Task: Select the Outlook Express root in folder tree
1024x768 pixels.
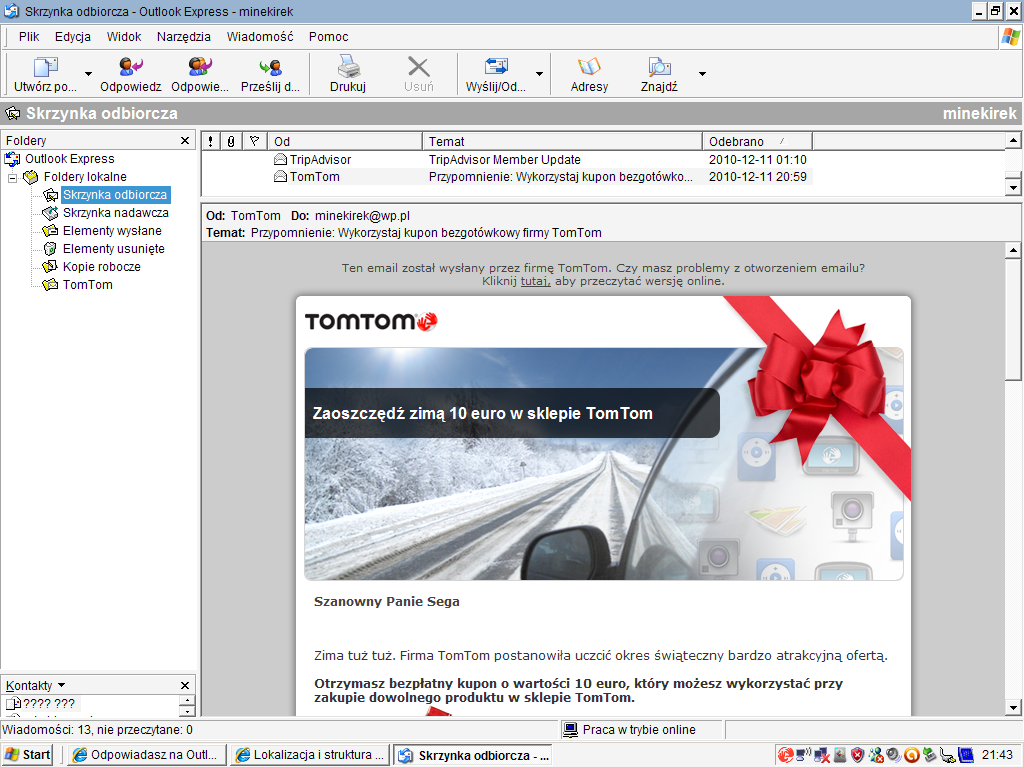Action: tap(69, 159)
